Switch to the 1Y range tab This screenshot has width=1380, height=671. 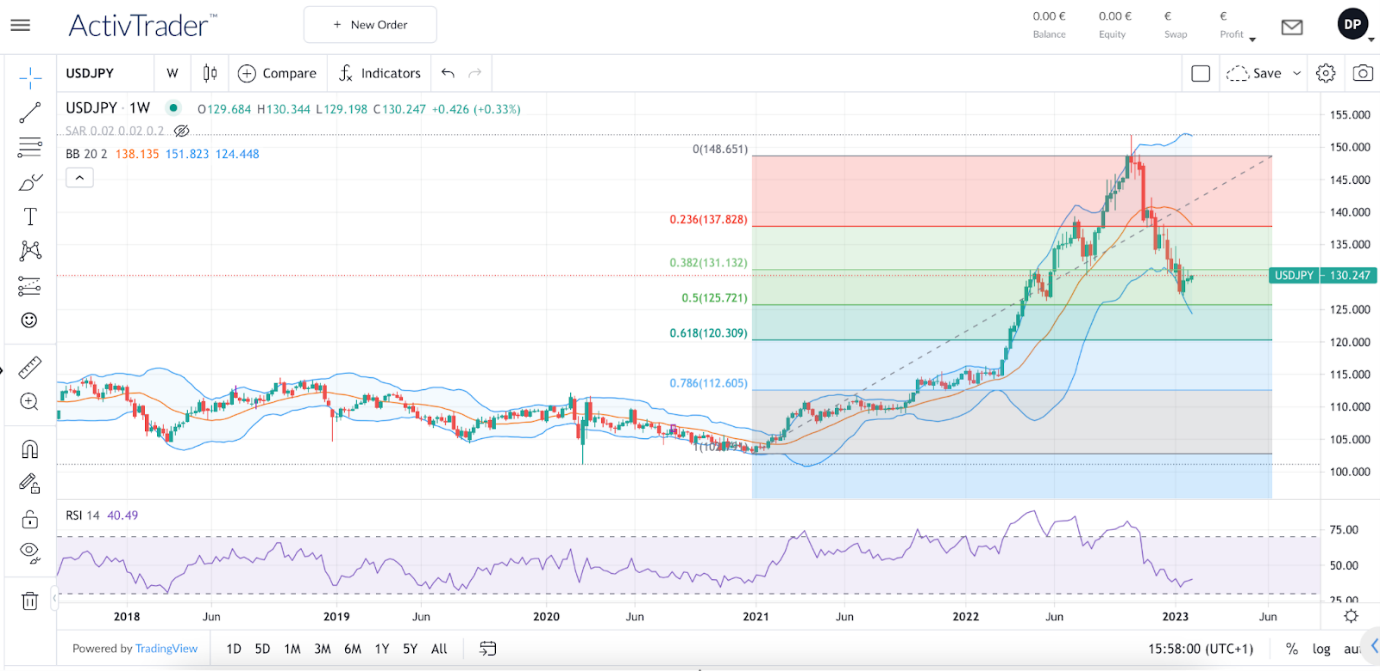[381, 648]
